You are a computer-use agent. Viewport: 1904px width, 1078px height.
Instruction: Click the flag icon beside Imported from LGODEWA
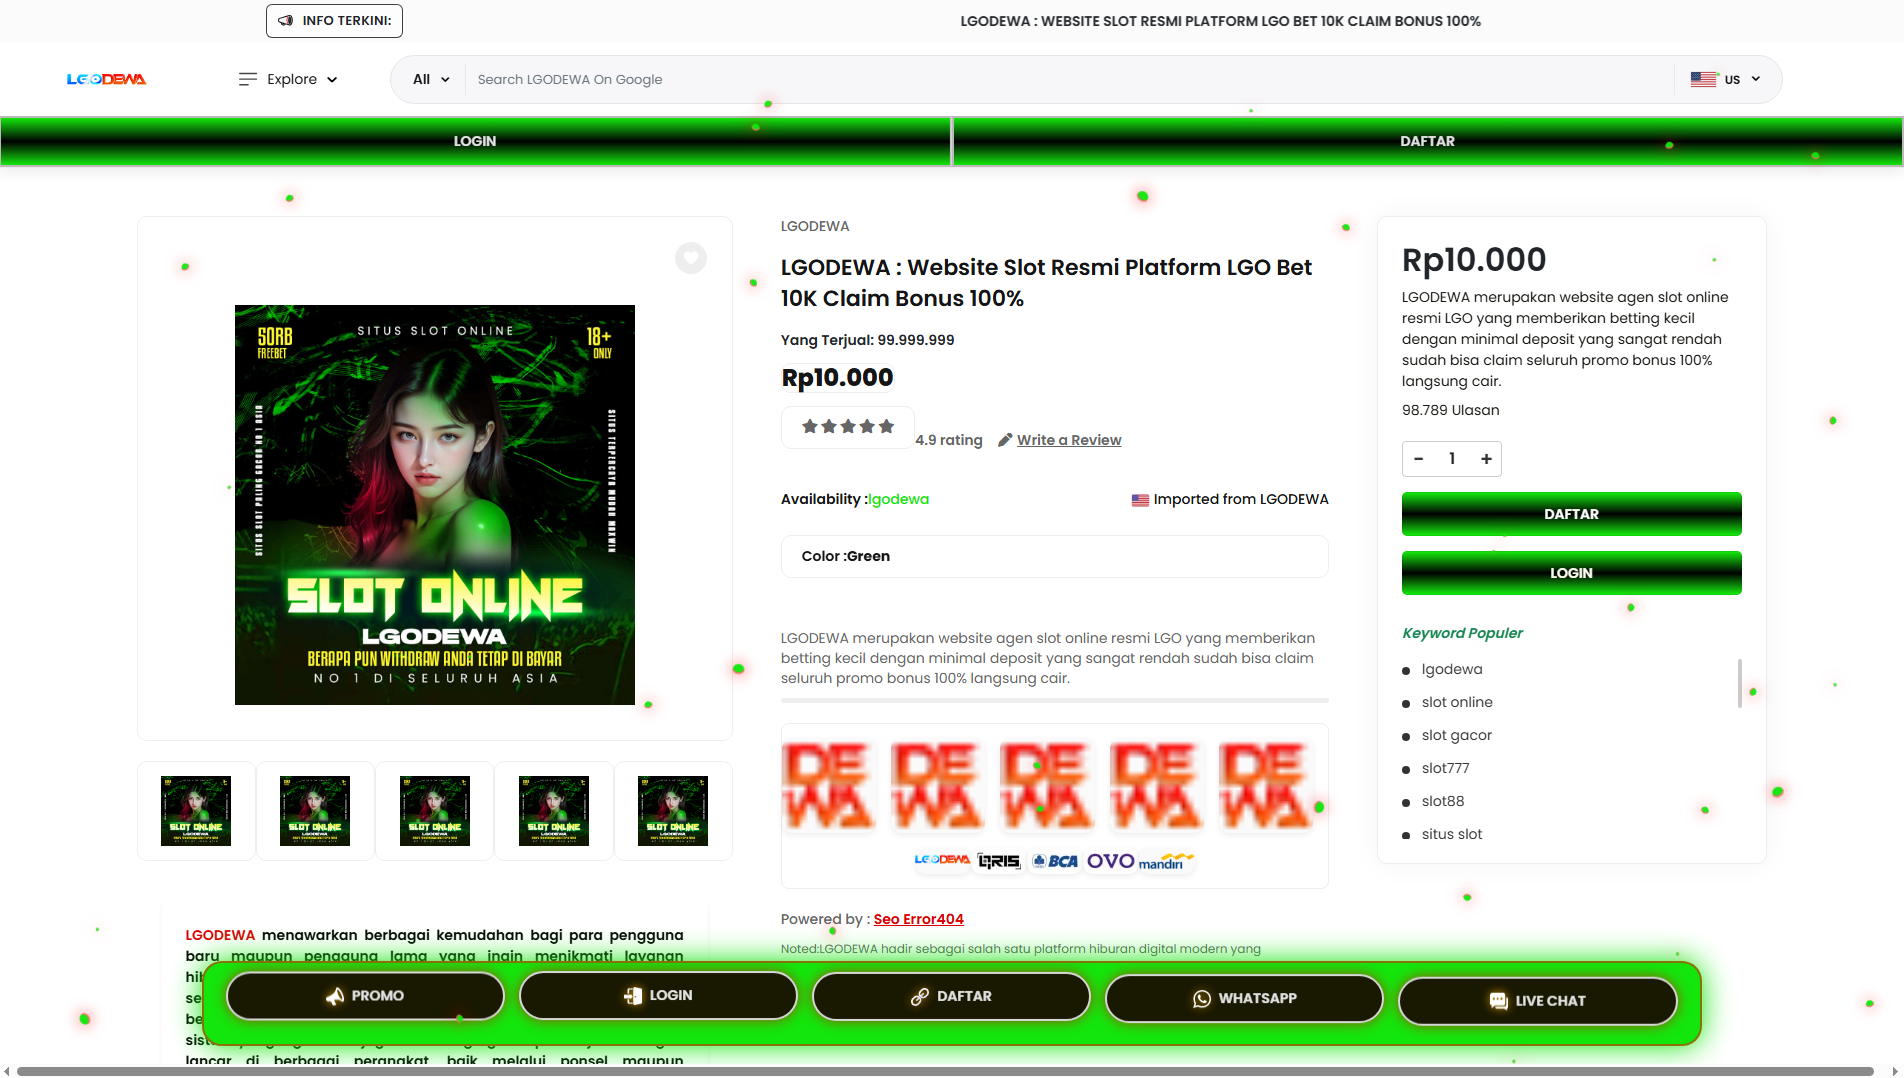1140,500
